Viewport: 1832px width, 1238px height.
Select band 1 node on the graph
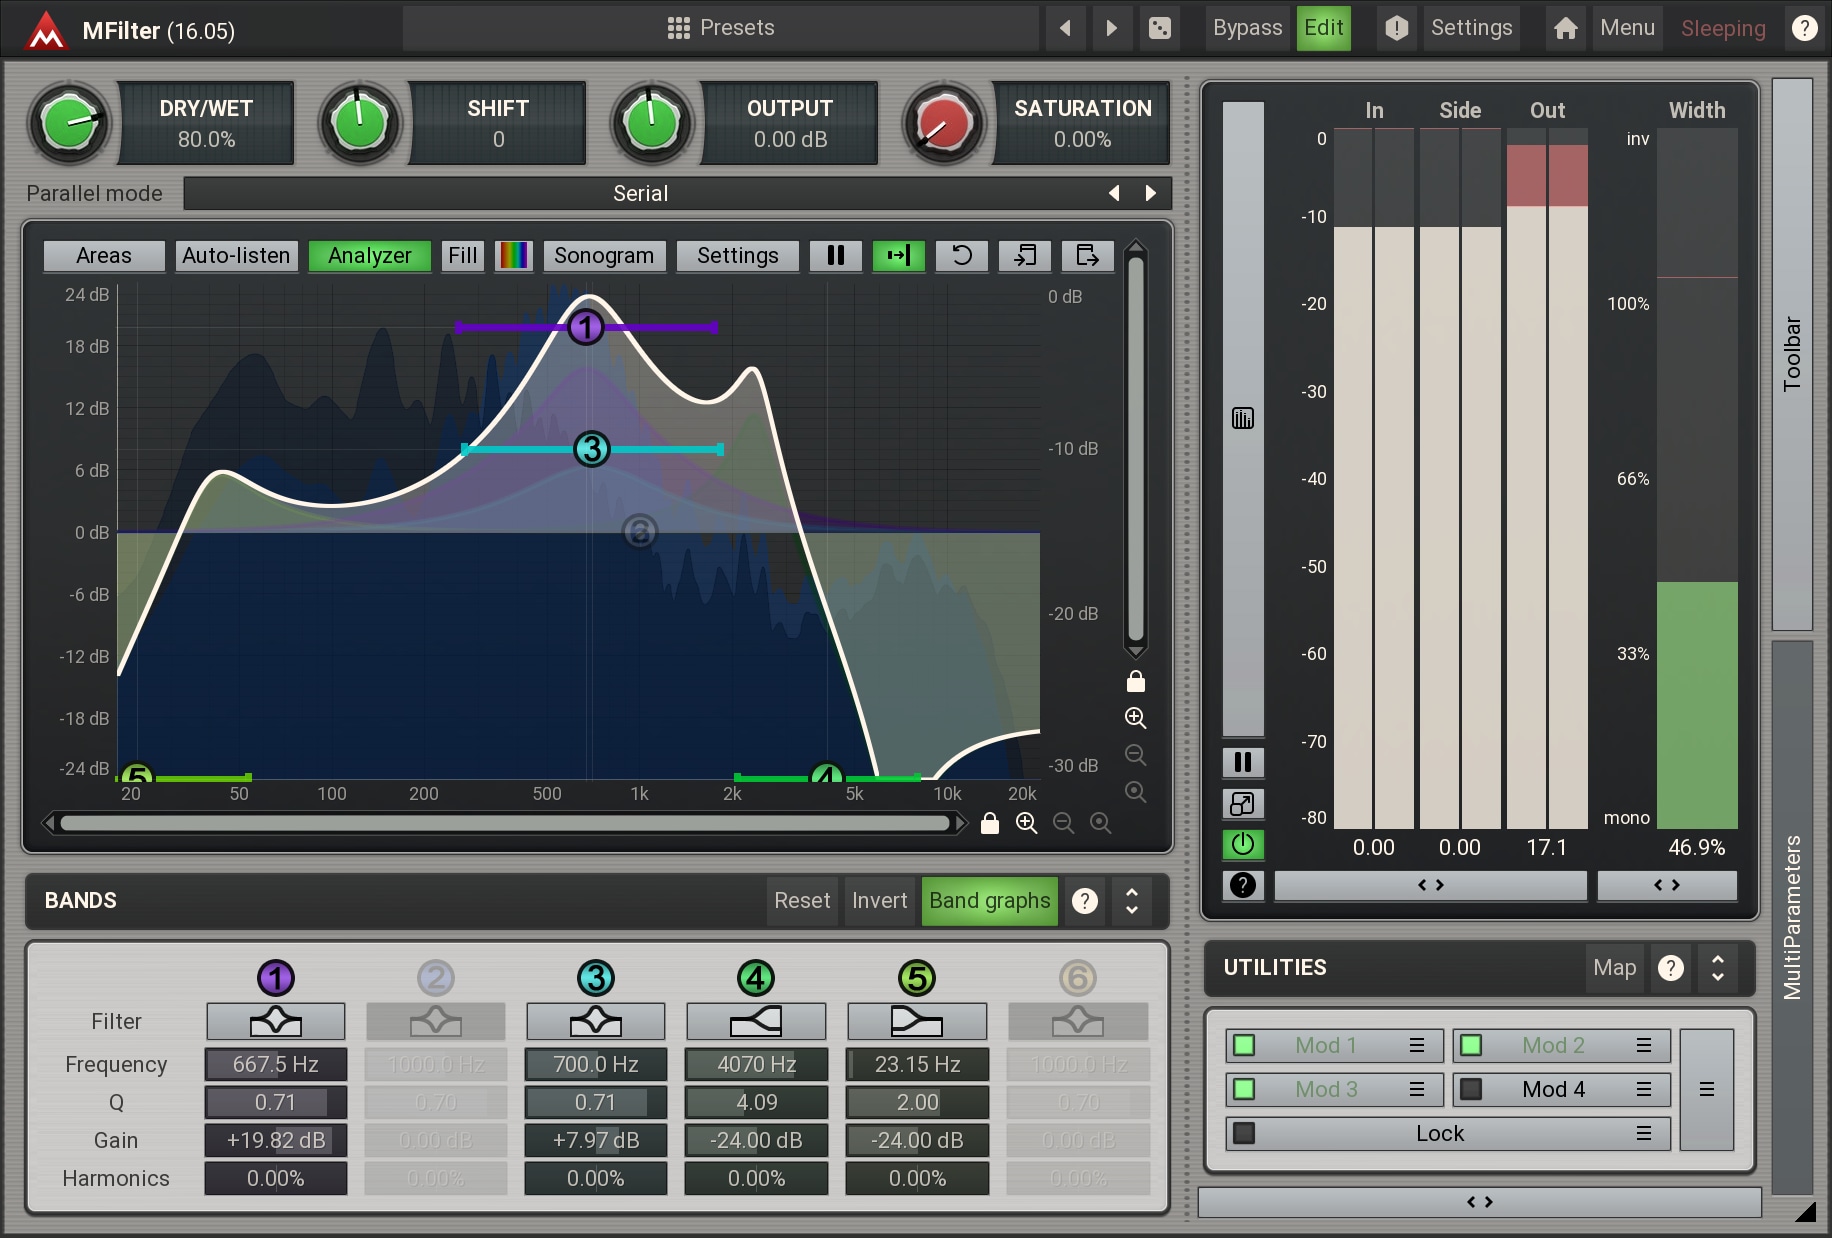[x=586, y=327]
